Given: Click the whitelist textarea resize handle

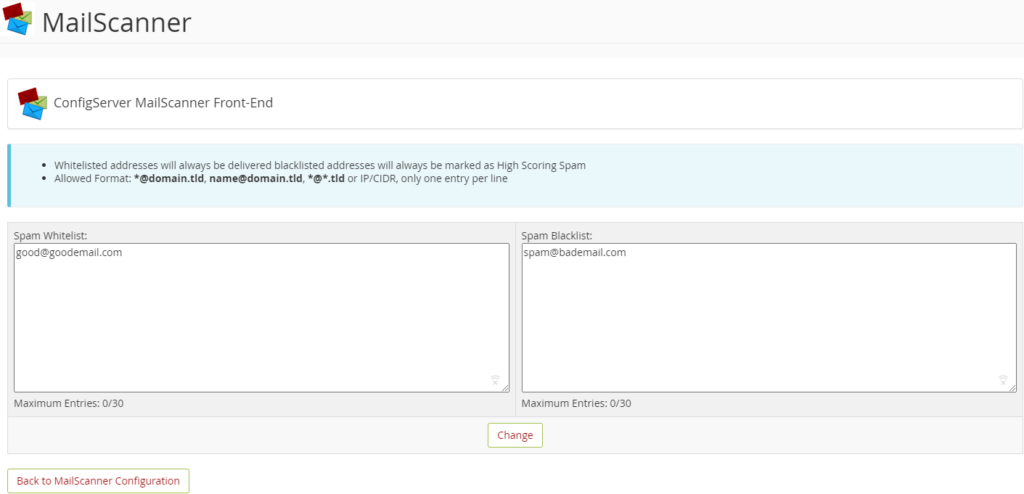Looking at the screenshot, I should pos(505,388).
